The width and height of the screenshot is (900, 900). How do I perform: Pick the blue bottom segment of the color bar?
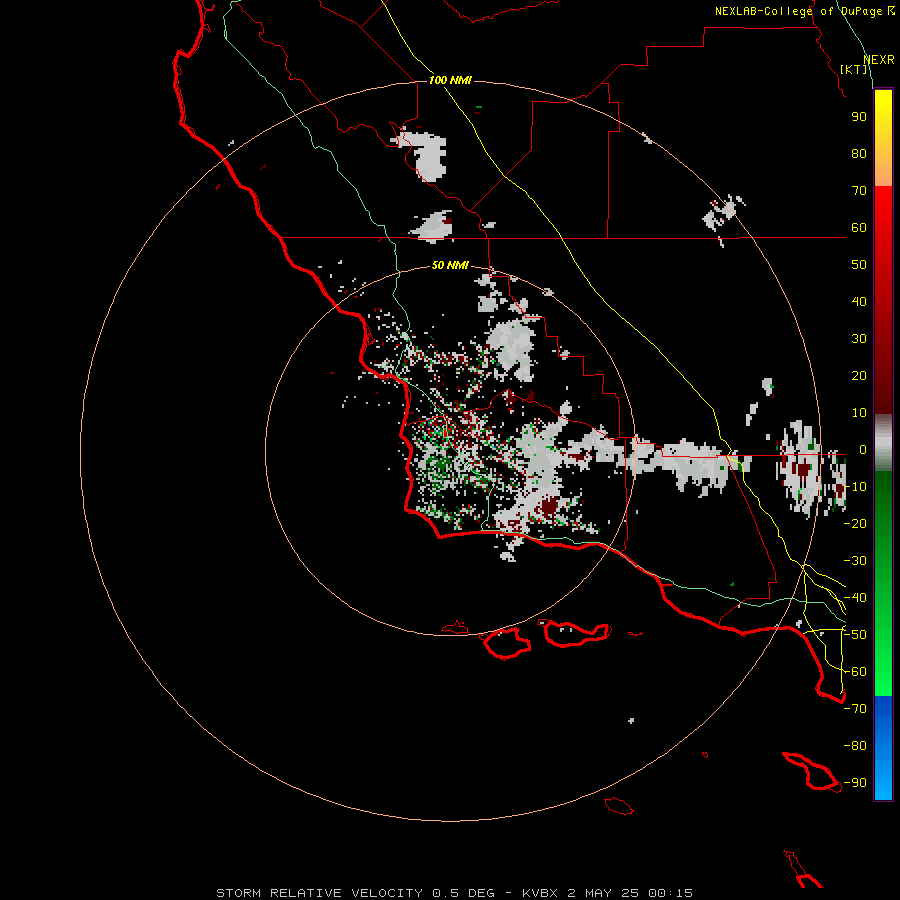click(x=883, y=748)
